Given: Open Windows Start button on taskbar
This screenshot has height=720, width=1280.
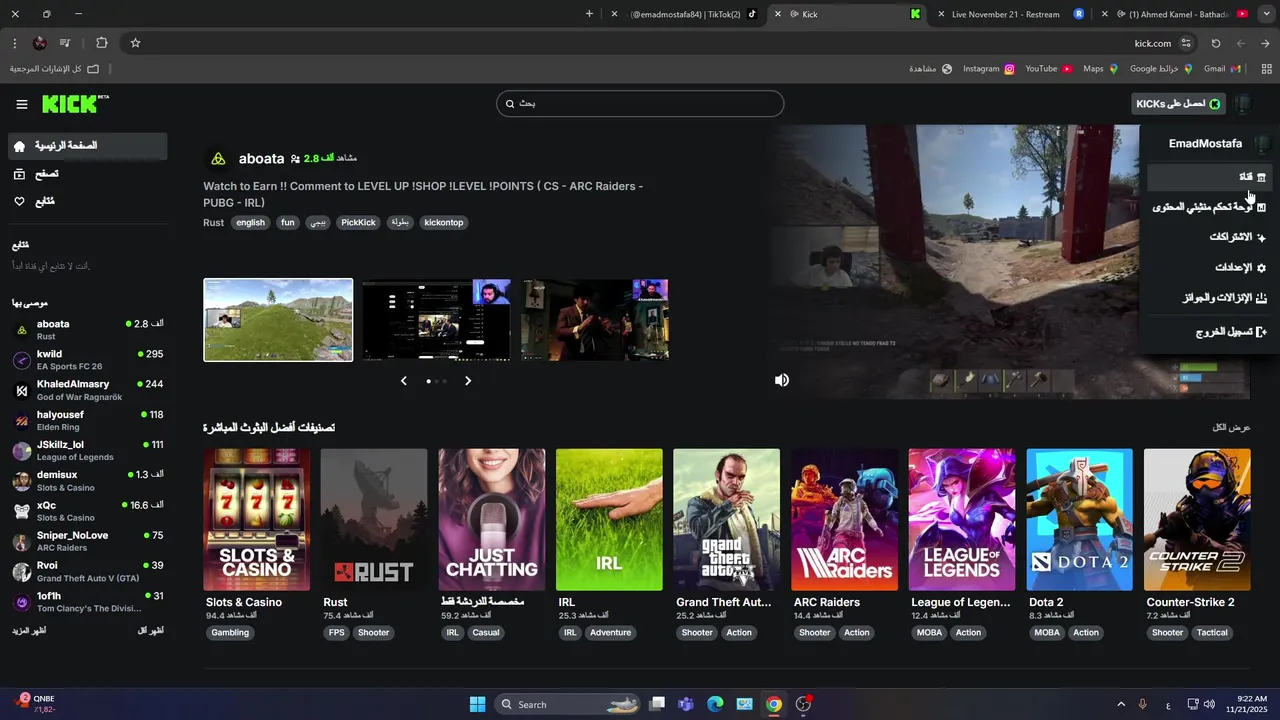Looking at the screenshot, I should [477, 704].
